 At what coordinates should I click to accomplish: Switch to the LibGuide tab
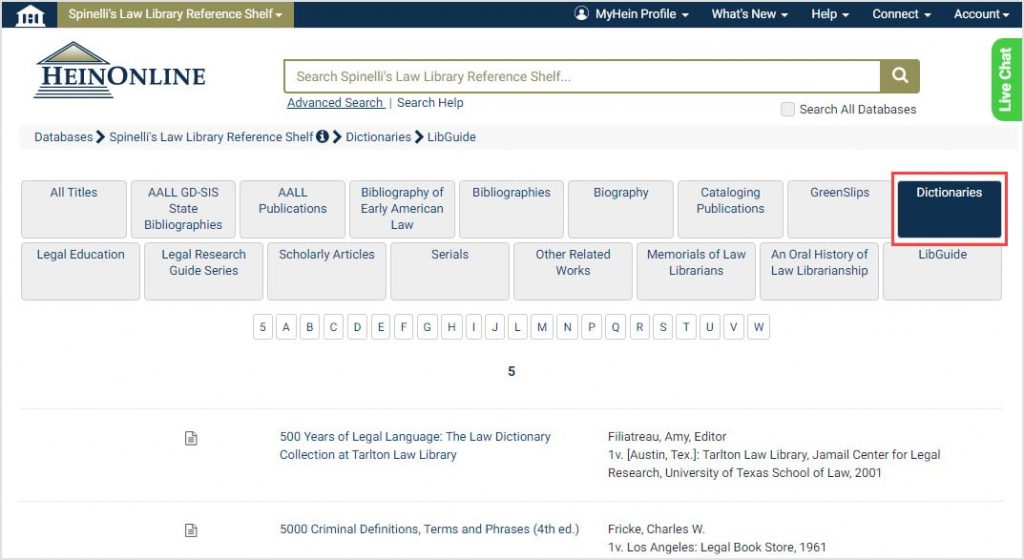942,271
